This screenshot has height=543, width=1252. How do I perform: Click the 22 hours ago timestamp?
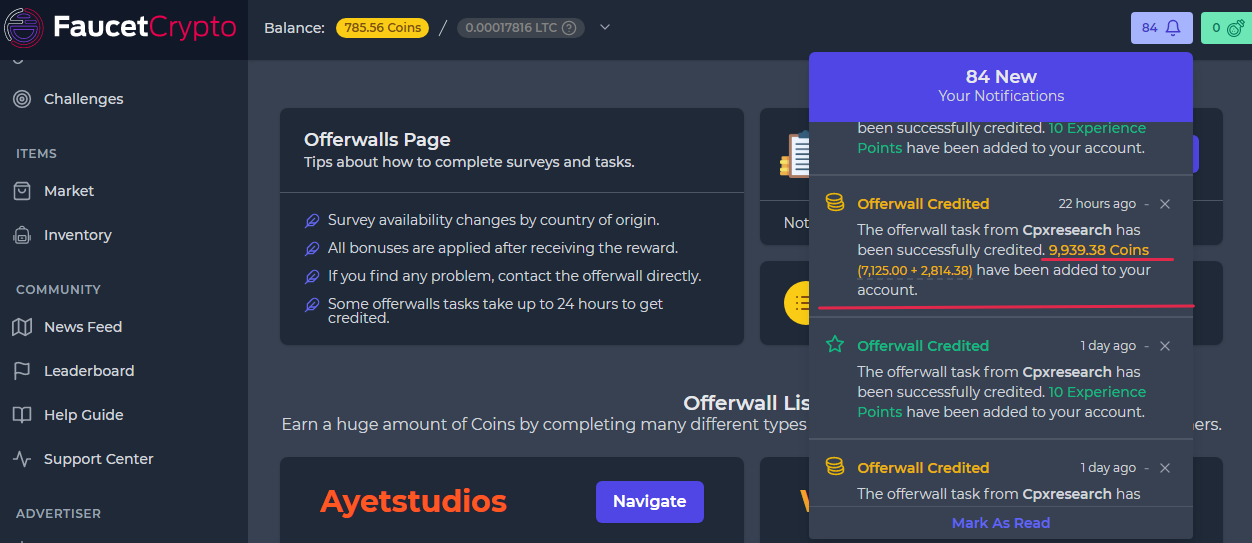coord(1097,204)
